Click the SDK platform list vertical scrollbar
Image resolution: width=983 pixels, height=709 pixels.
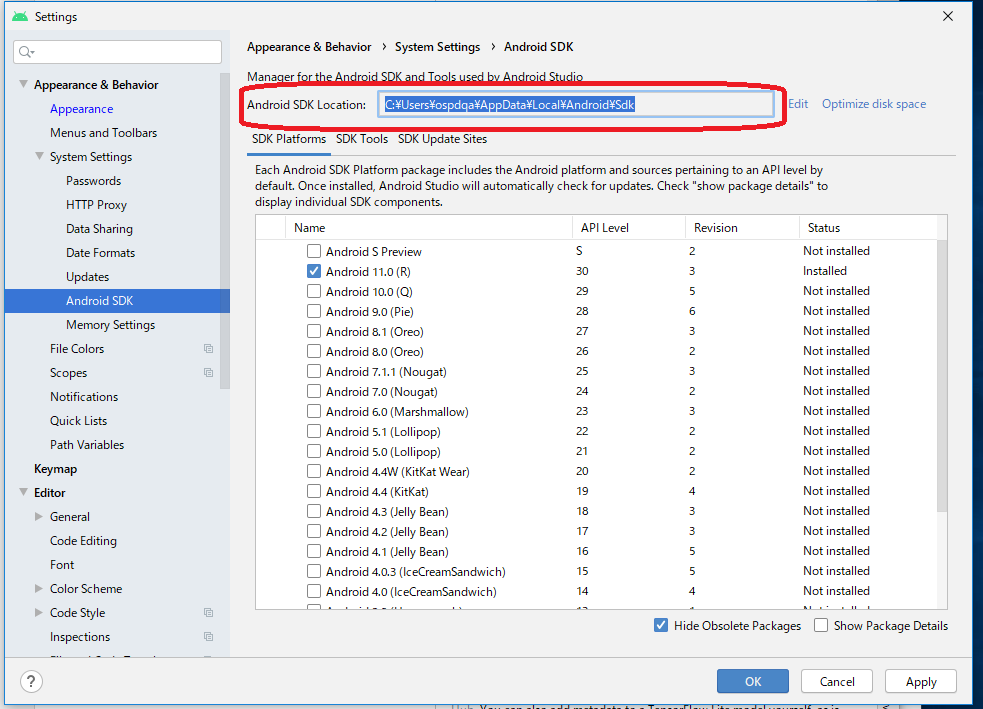(x=942, y=376)
